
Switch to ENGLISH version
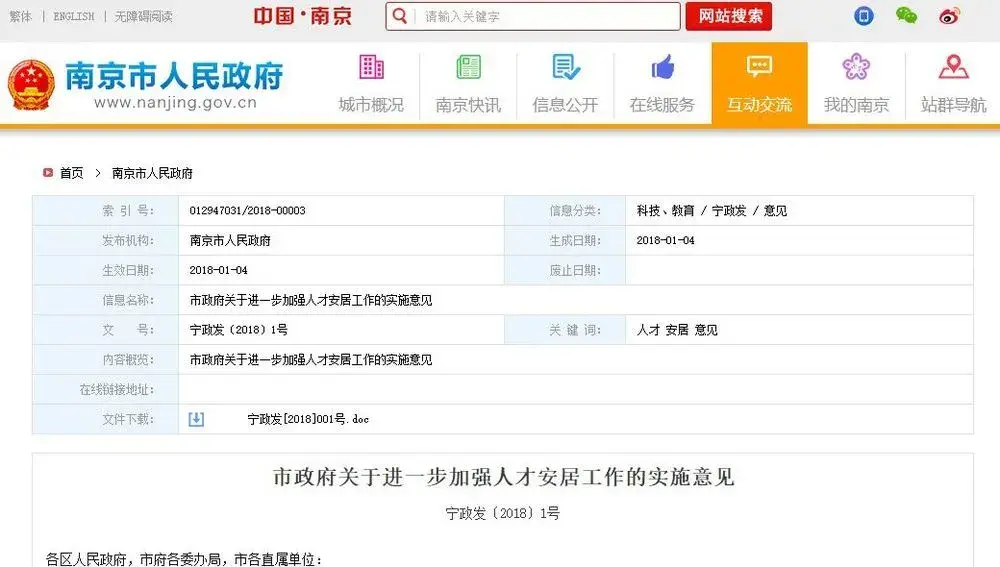tap(74, 17)
